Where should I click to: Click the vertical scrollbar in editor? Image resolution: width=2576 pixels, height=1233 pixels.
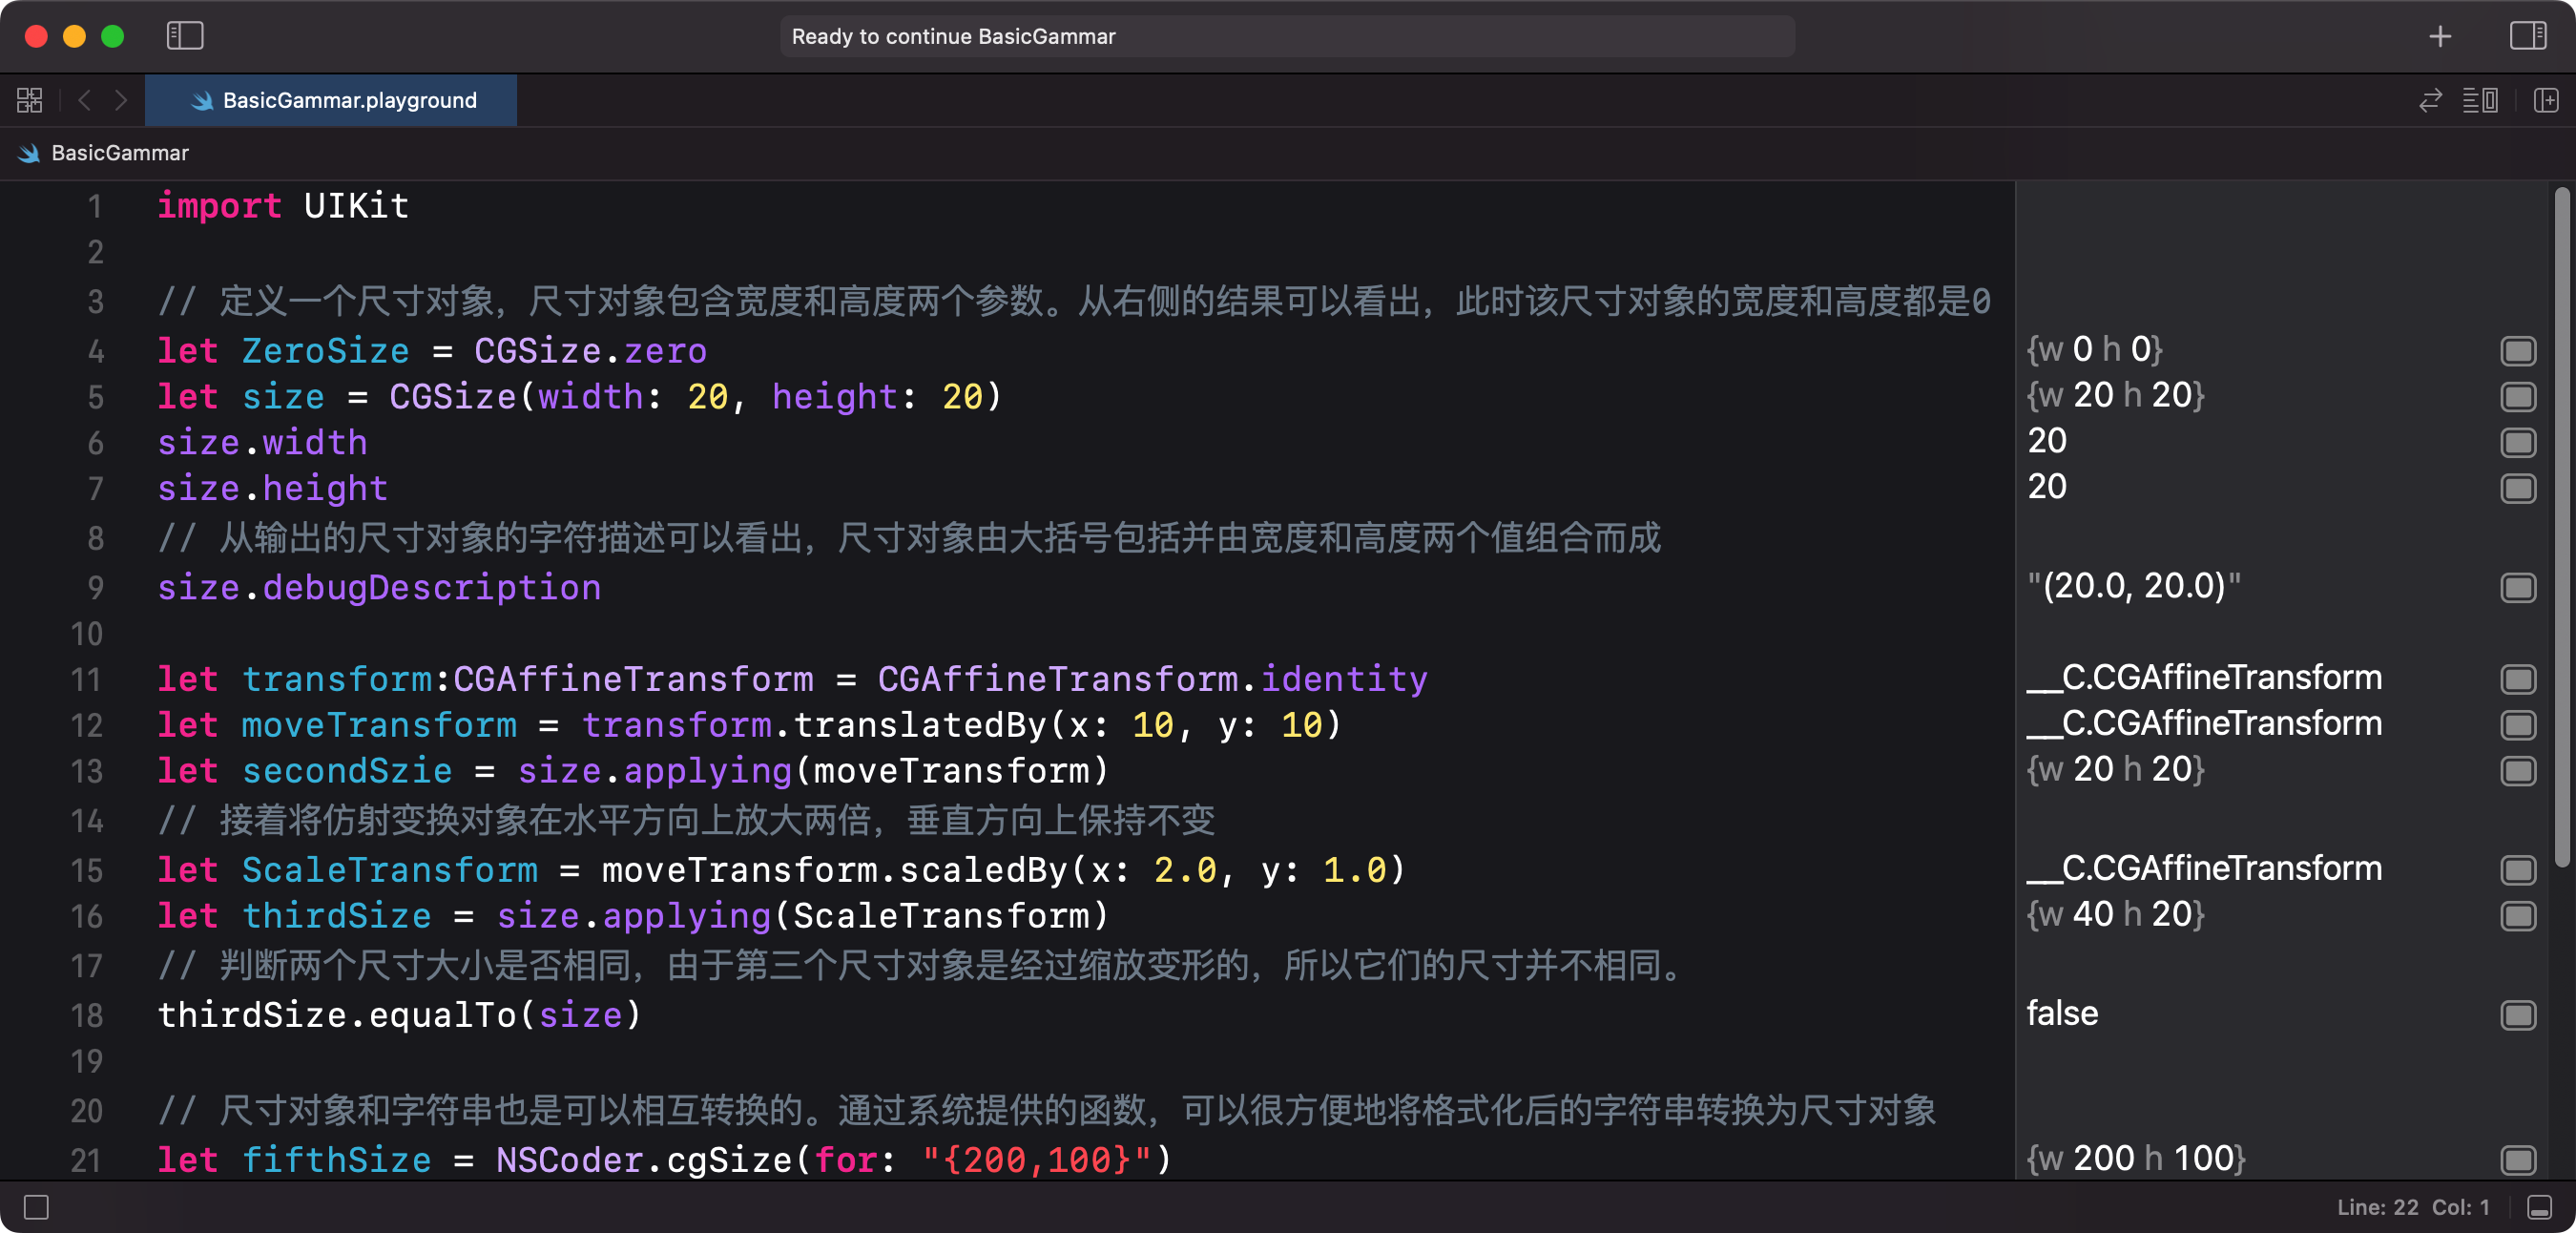(x=2561, y=527)
